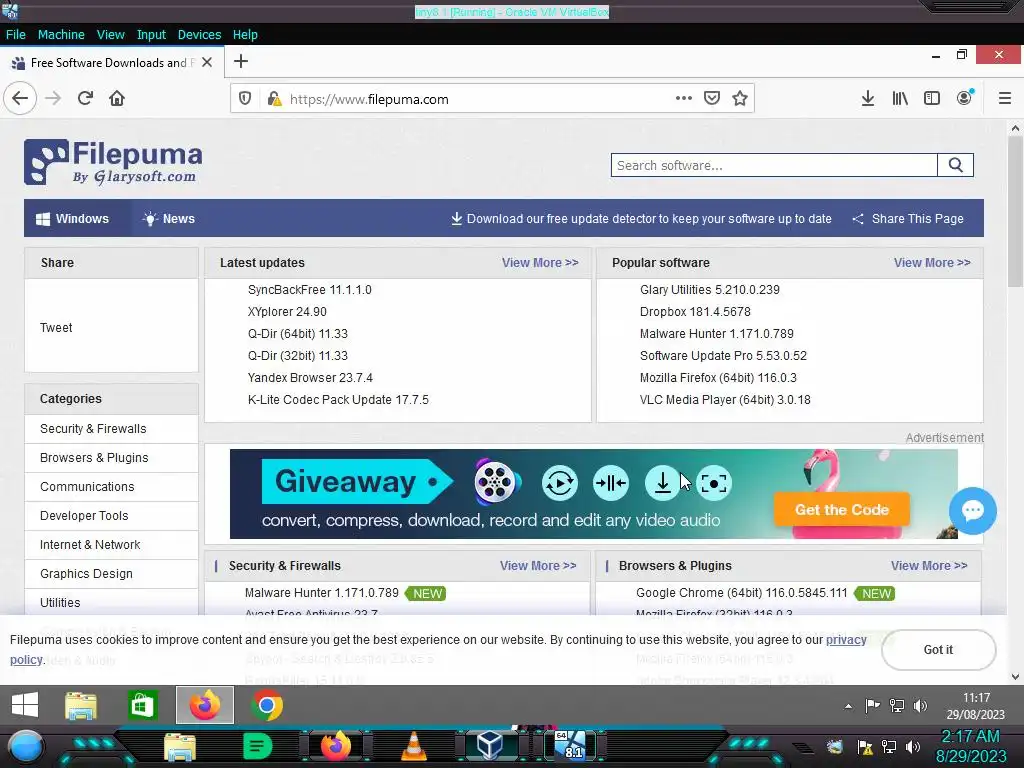
Task: Open Developer Tools sidebar category
Action: 111,516
